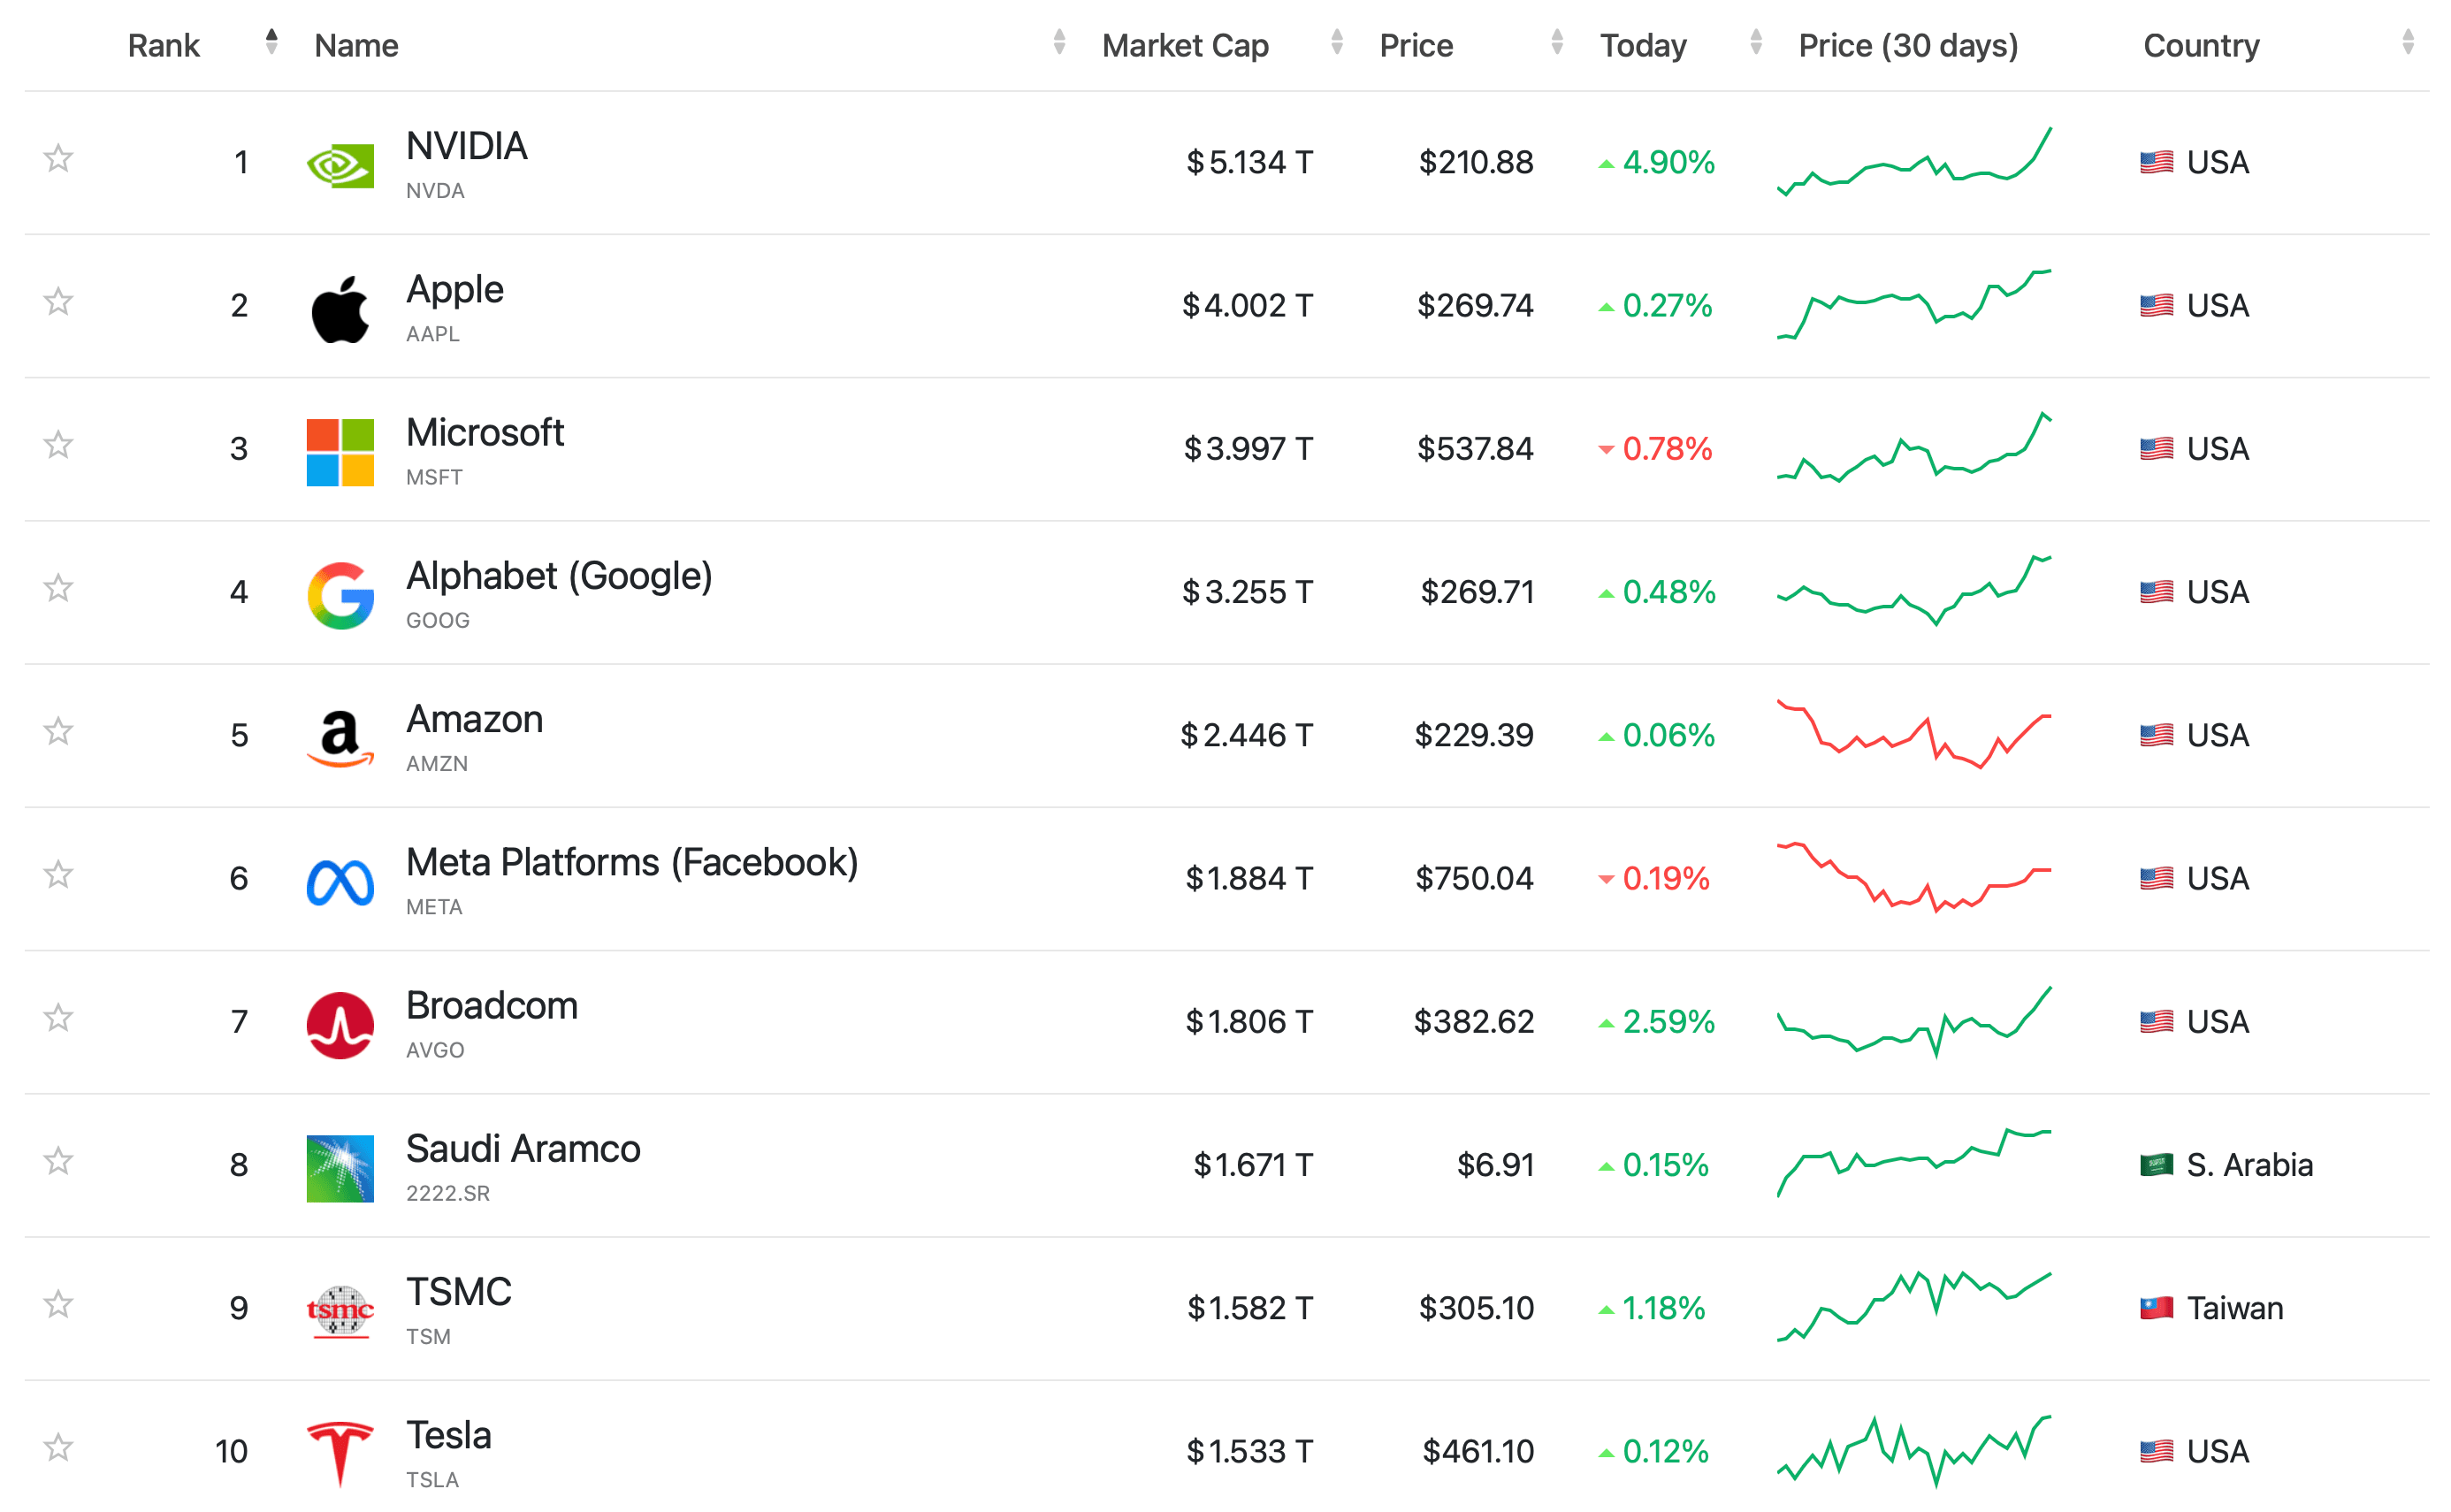Viewport: 2451px width, 1512px height.
Task: Toggle favorite star for NVIDIA
Action: click(x=58, y=158)
